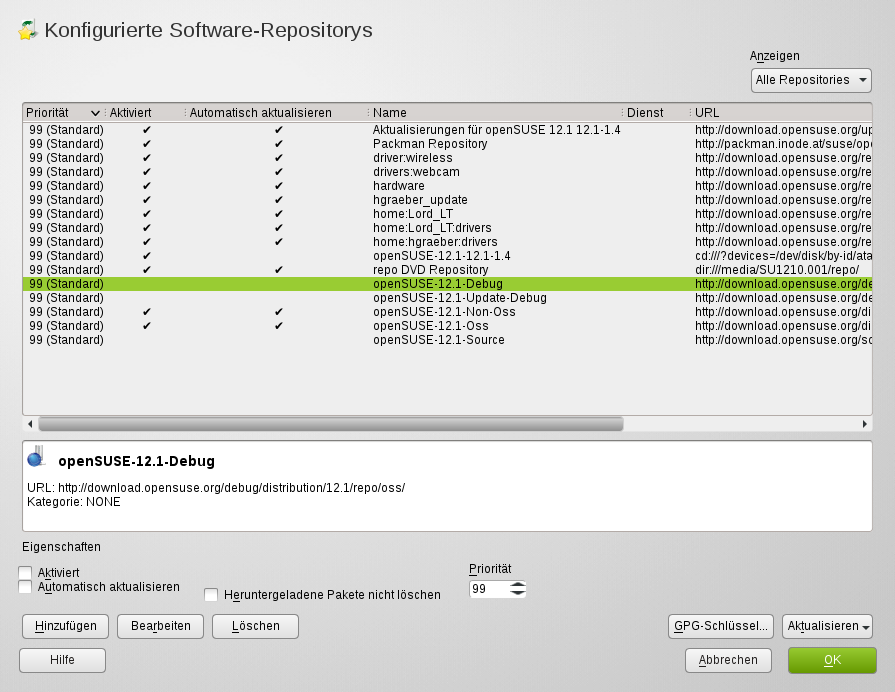Click the Löschen button
This screenshot has width=895, height=692.
pos(255,626)
